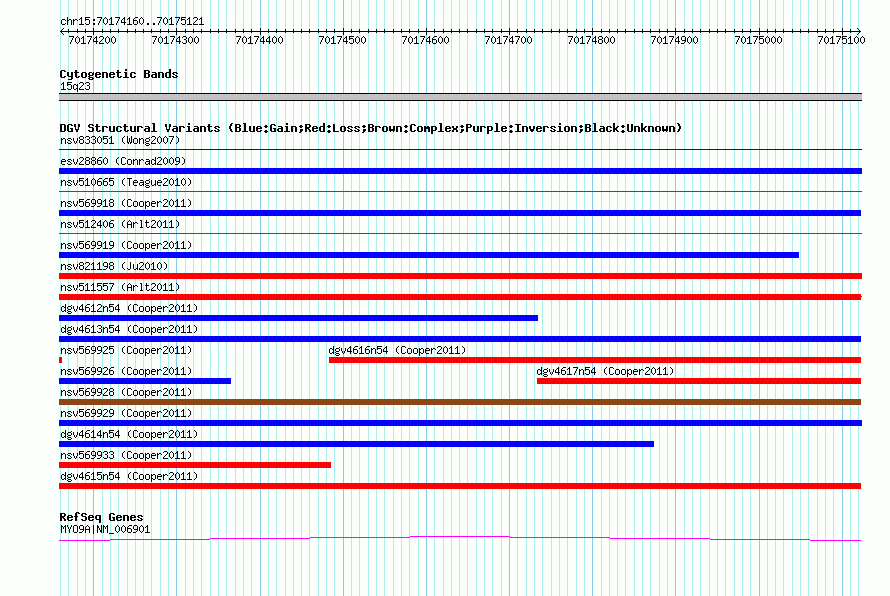Click the RefSeq Genes track title
This screenshot has height=596, width=890.
coord(102,517)
